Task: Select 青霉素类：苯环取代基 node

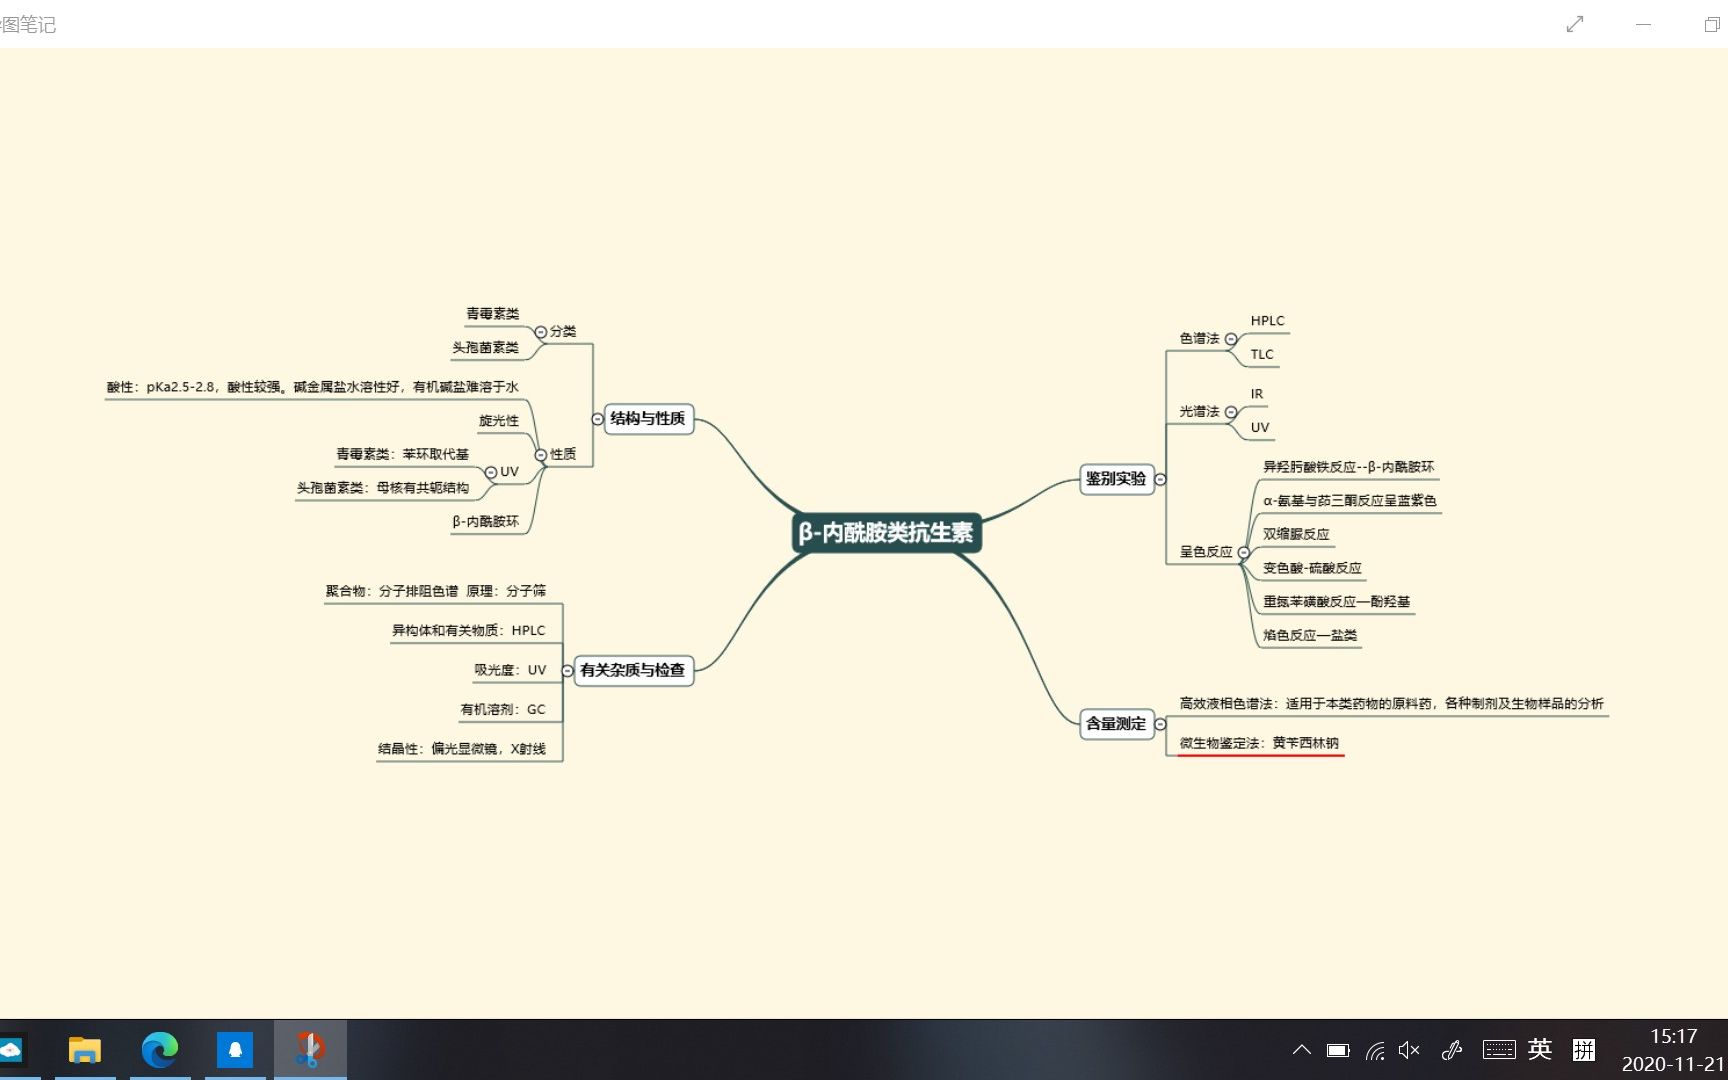Action: pyautogui.click(x=402, y=454)
